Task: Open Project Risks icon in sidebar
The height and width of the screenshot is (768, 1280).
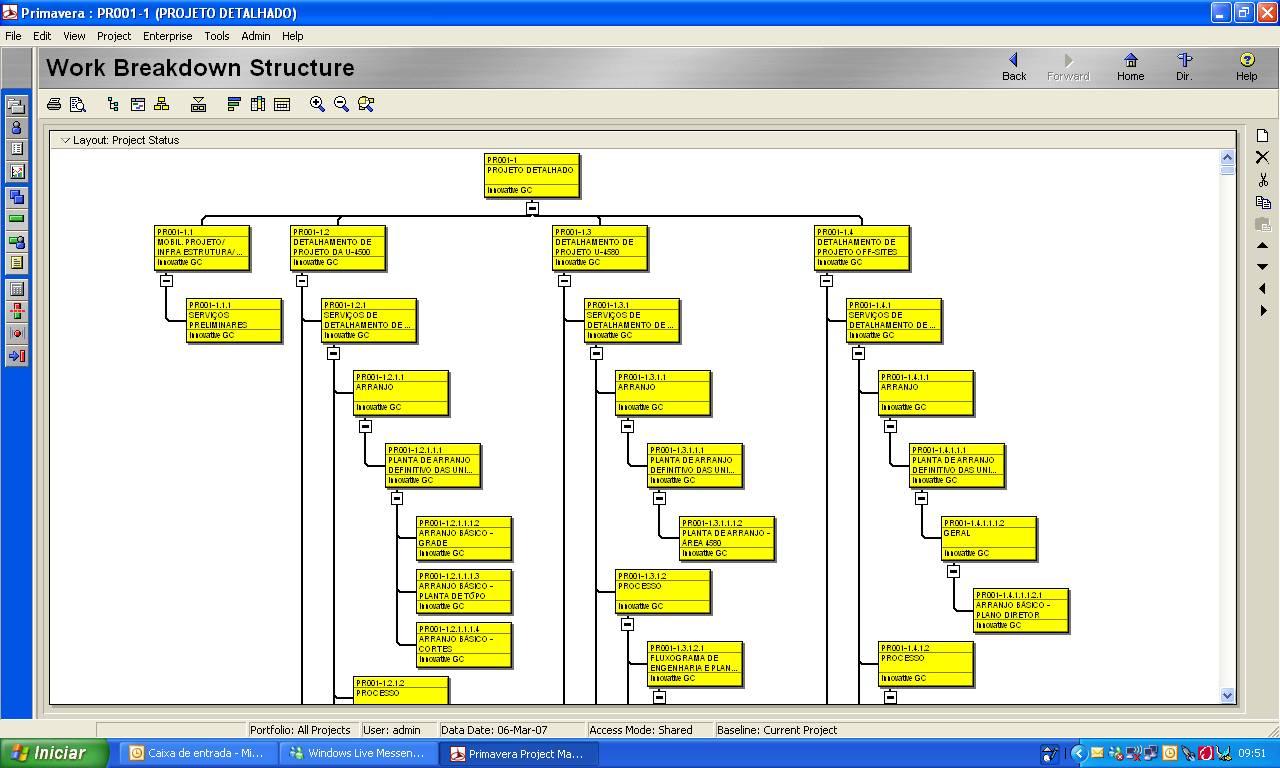Action: pyautogui.click(x=16, y=356)
